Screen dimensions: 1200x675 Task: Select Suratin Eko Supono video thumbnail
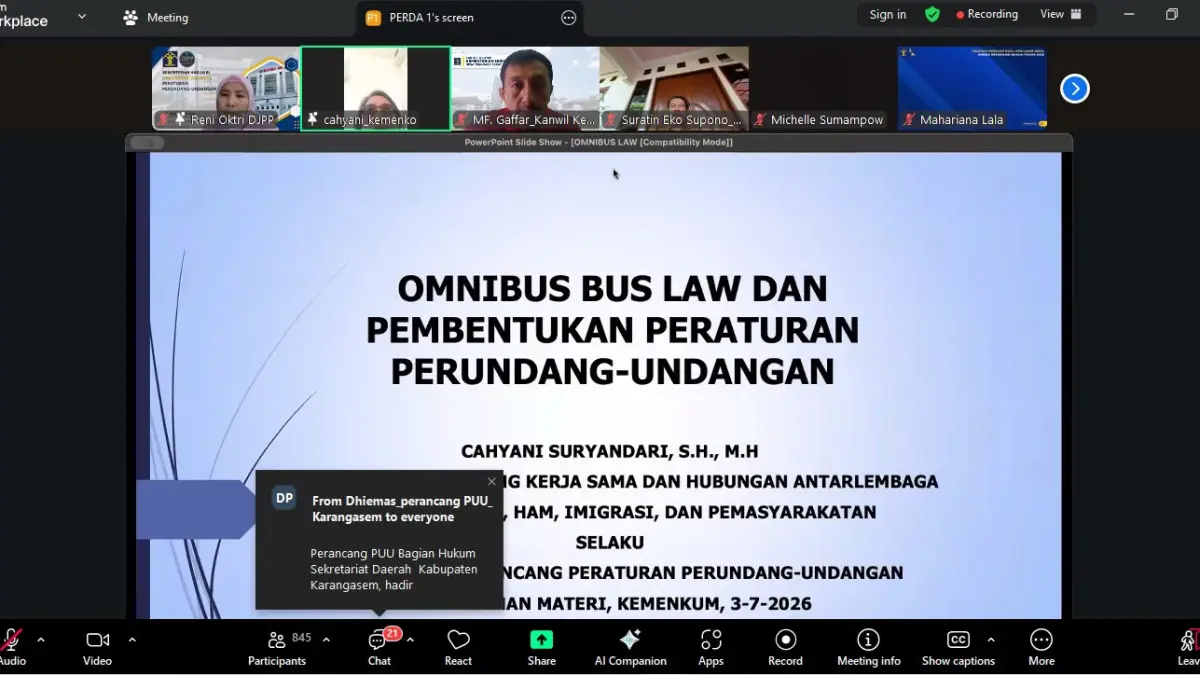674,88
